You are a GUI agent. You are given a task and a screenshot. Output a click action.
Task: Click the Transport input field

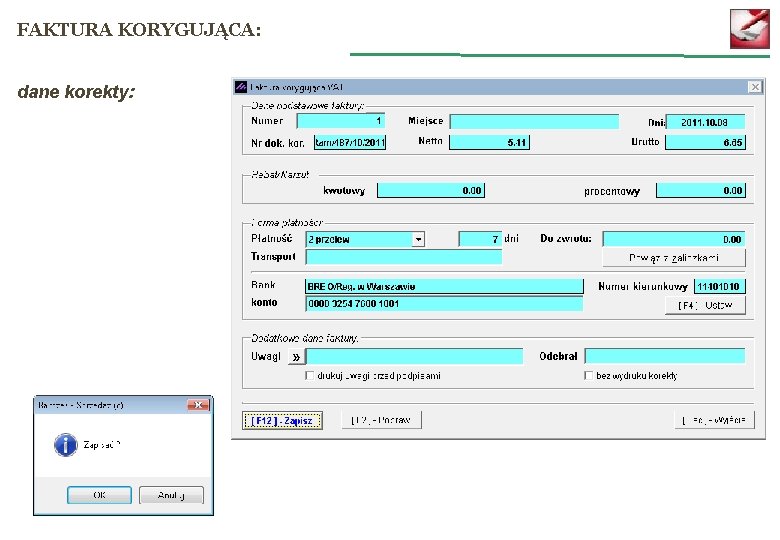click(x=403, y=257)
